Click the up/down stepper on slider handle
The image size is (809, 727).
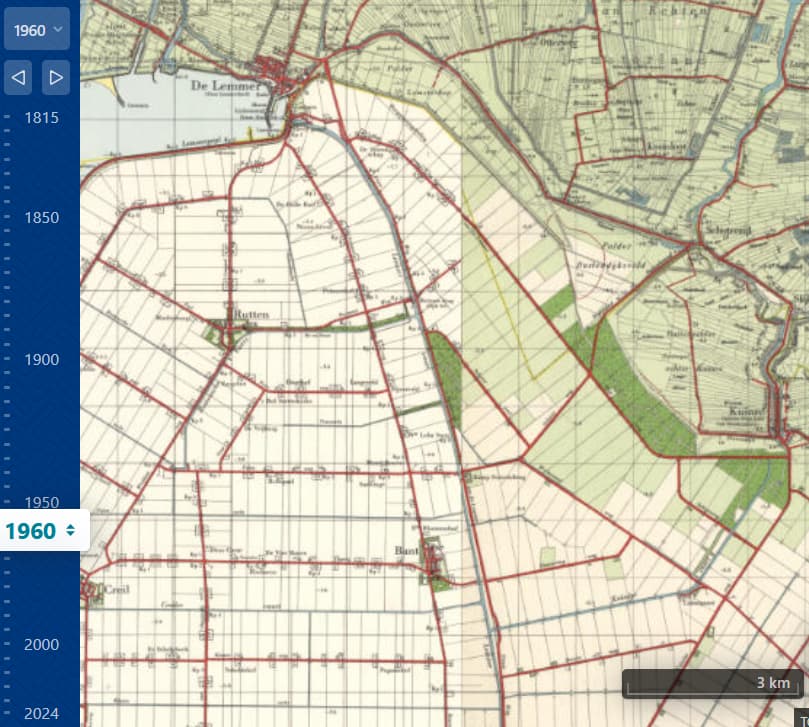tap(70, 531)
